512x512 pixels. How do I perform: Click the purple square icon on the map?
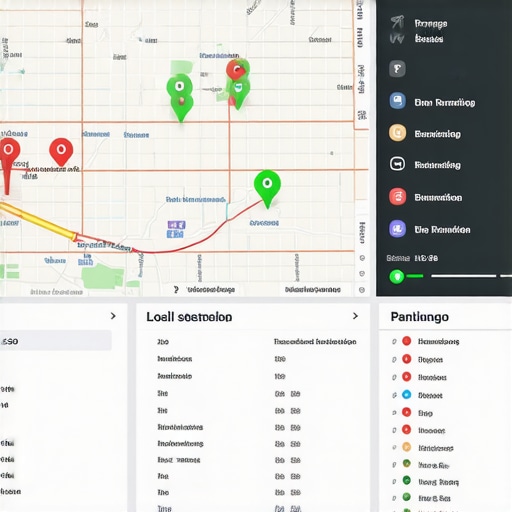[176, 225]
